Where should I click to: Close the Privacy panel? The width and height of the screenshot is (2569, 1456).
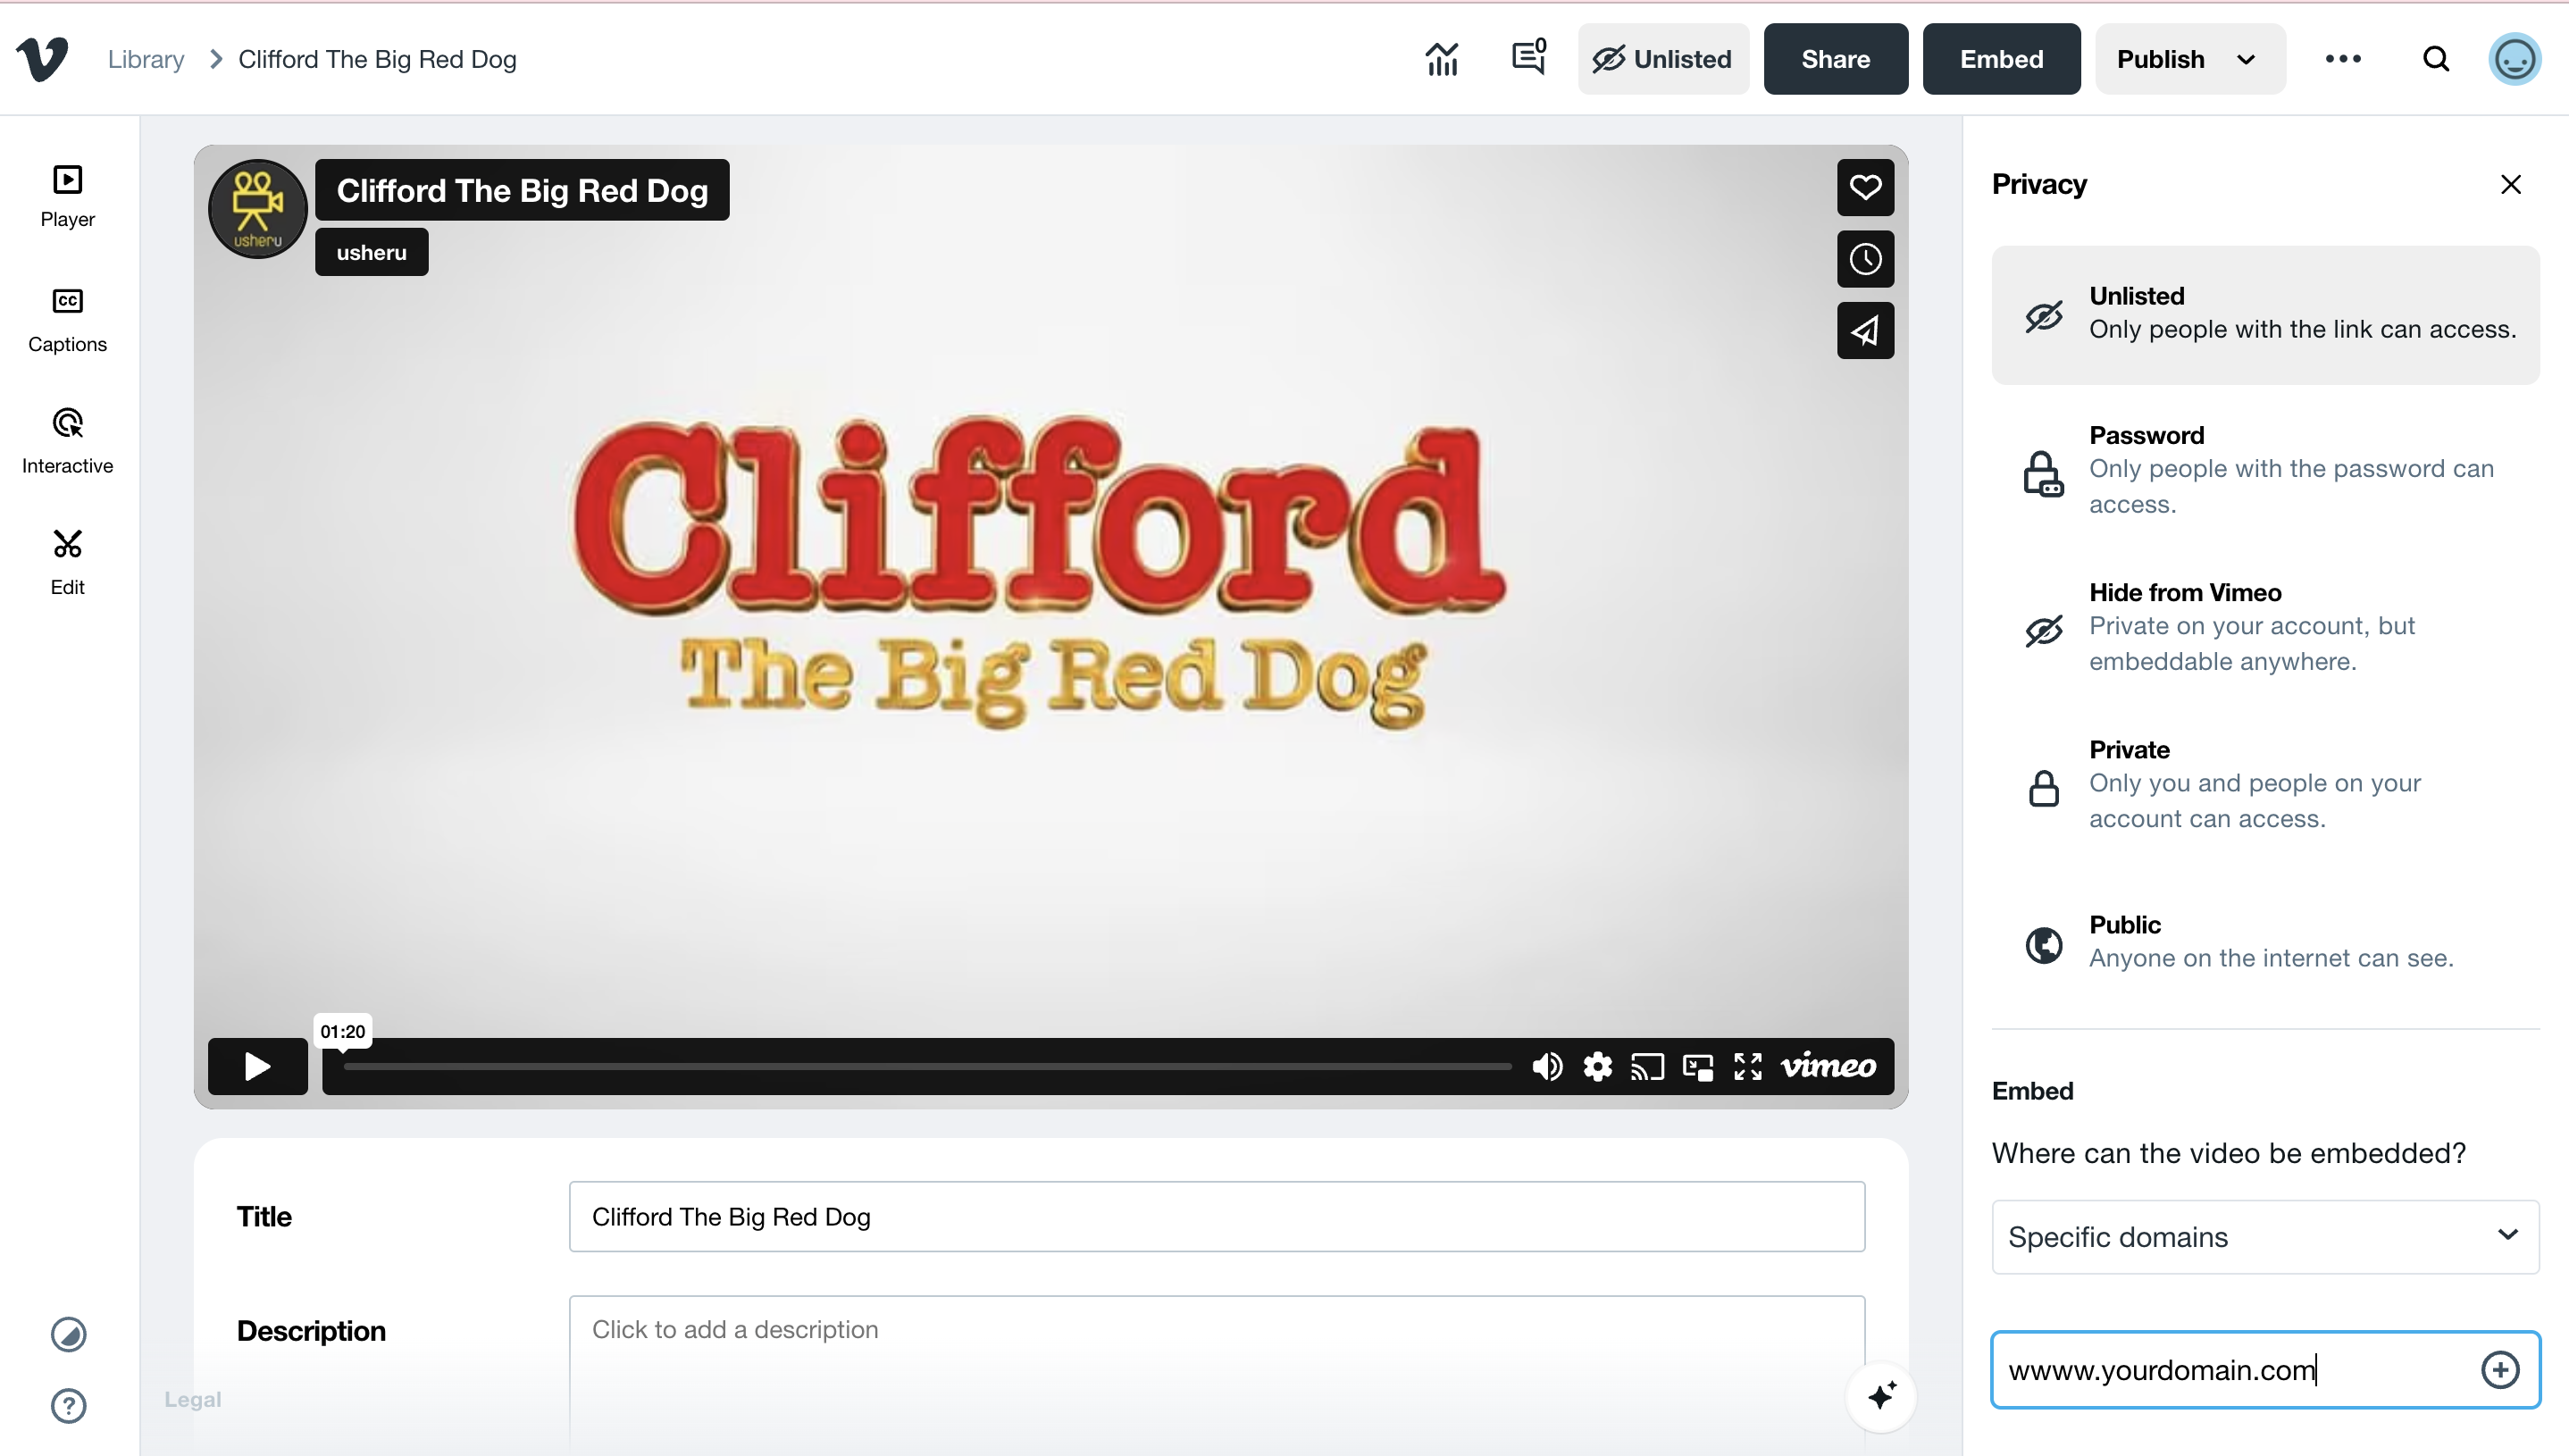(2511, 184)
